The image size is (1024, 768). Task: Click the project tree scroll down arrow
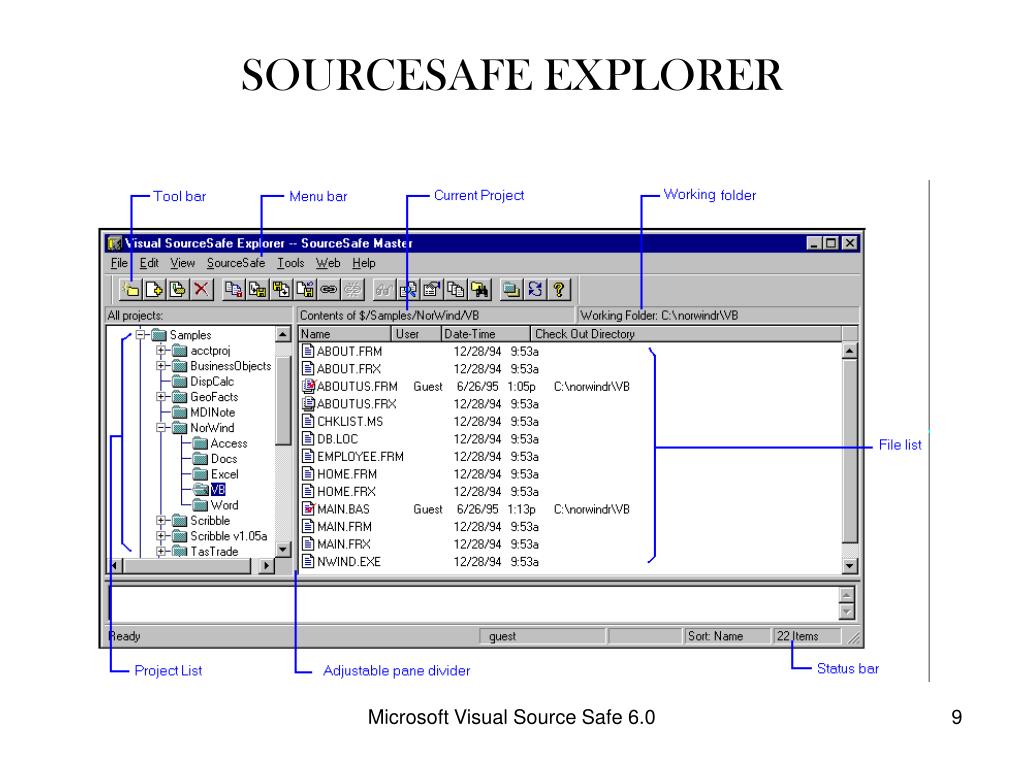[283, 549]
